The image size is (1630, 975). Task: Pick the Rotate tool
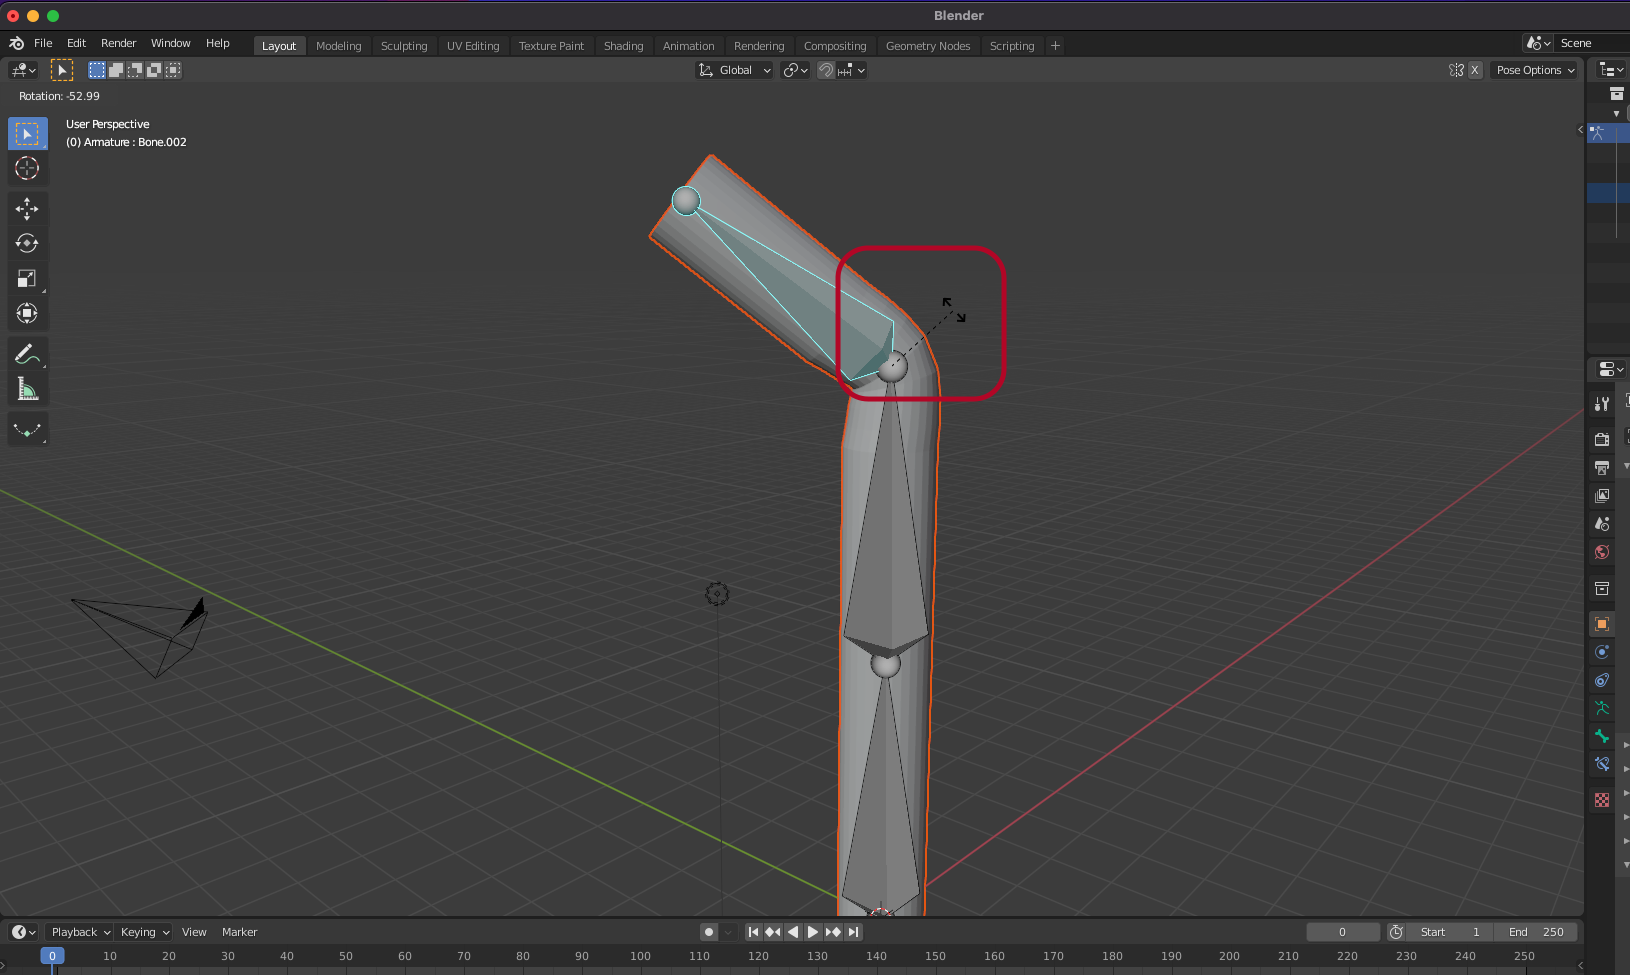pos(27,243)
